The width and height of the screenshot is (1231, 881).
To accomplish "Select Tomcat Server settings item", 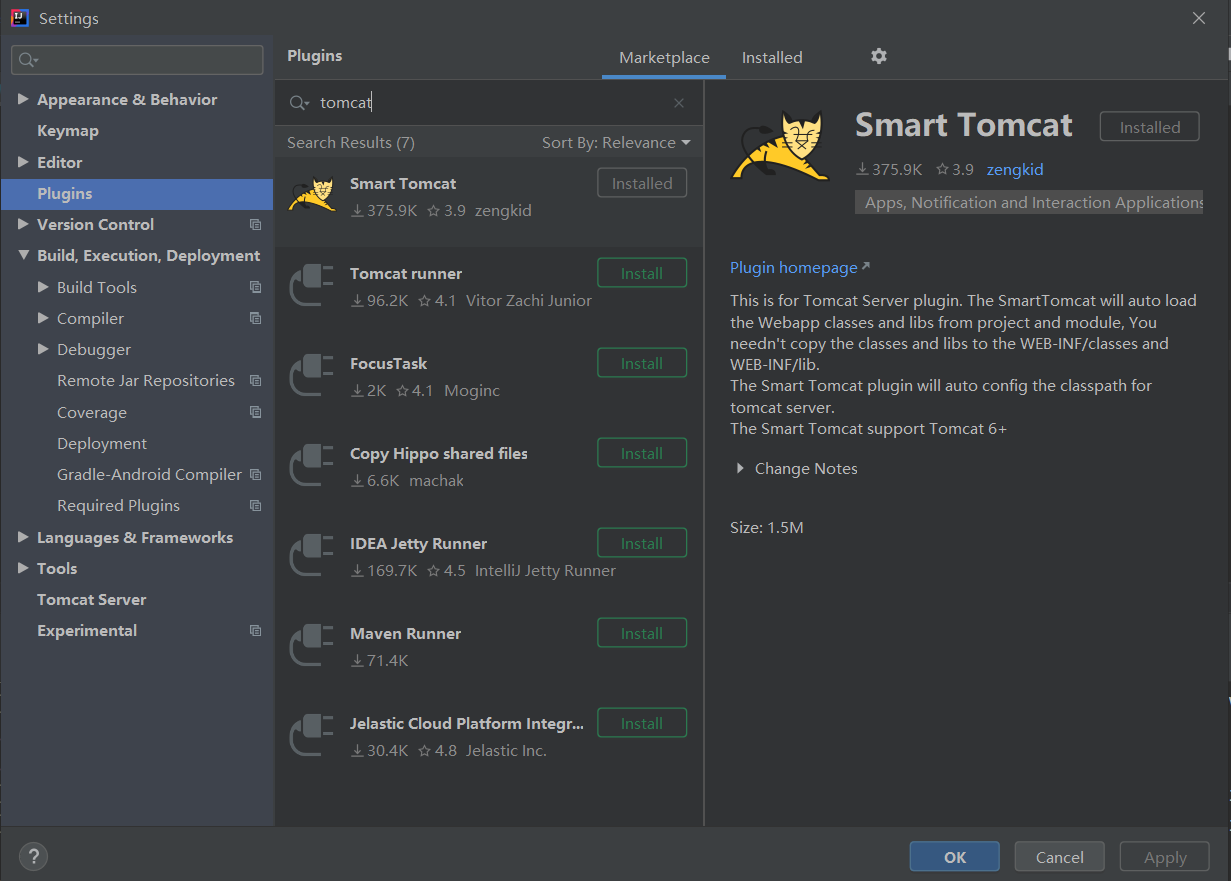I will click(x=92, y=600).
